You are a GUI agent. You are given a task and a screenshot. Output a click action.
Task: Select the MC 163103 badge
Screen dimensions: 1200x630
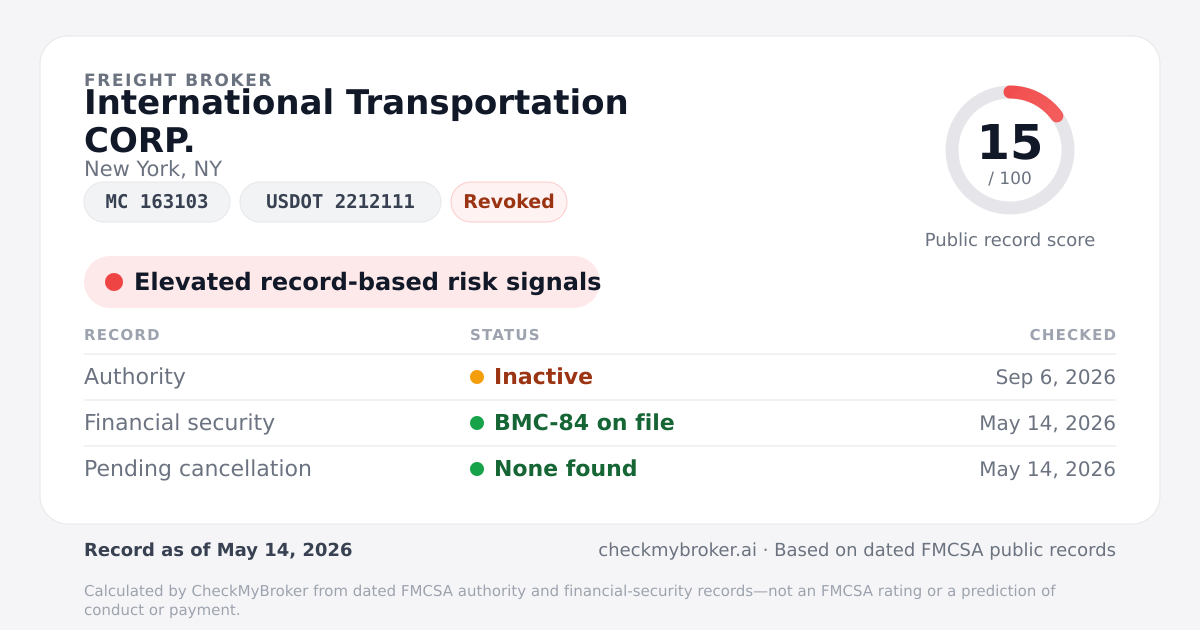point(157,202)
